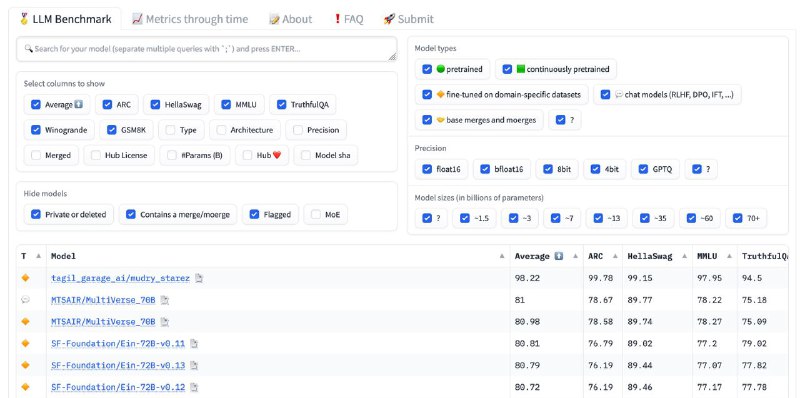
Task: Chat model type icon in first MultiVerse_70B row
Action: (x=26, y=300)
